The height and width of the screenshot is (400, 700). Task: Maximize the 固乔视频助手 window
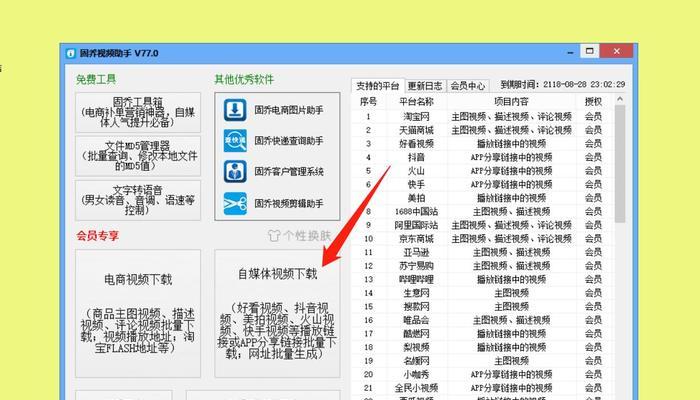click(x=589, y=51)
